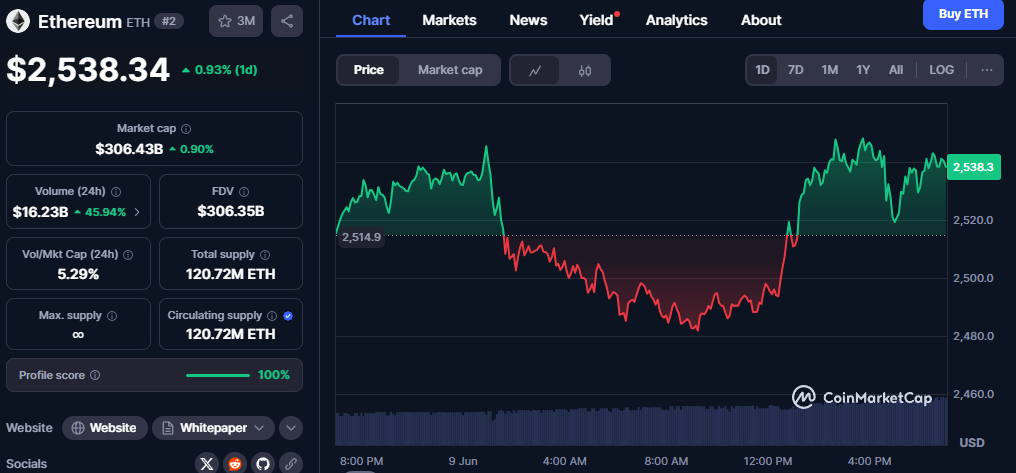The width and height of the screenshot is (1016, 473).
Task: Switch to candlestick chart icon
Action: [x=584, y=71]
